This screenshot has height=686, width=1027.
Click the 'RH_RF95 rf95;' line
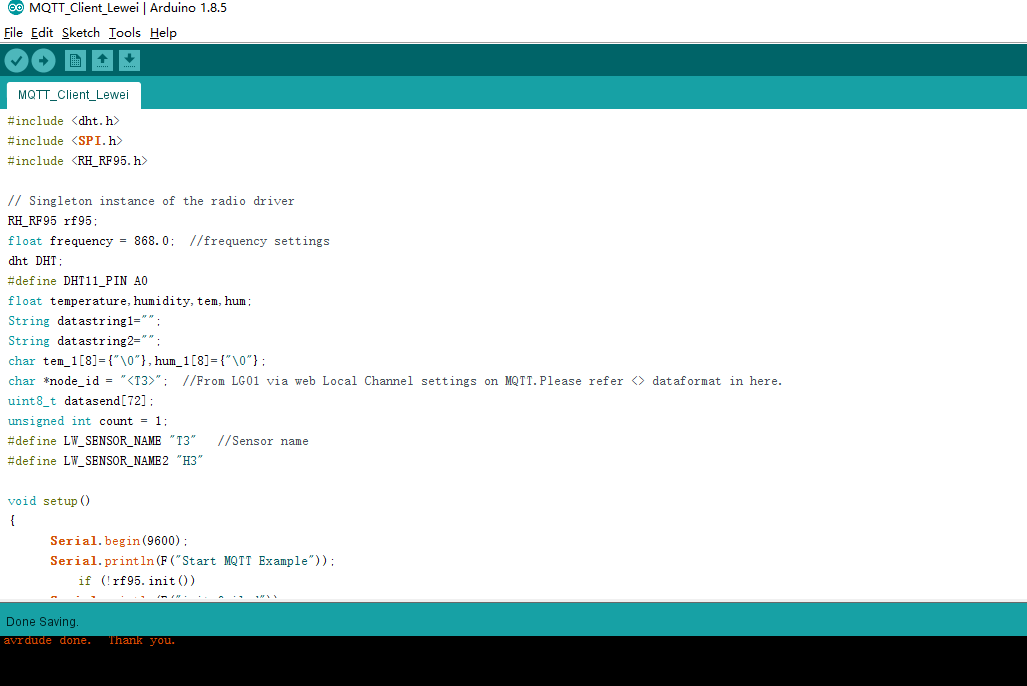pyautogui.click(x=52, y=221)
